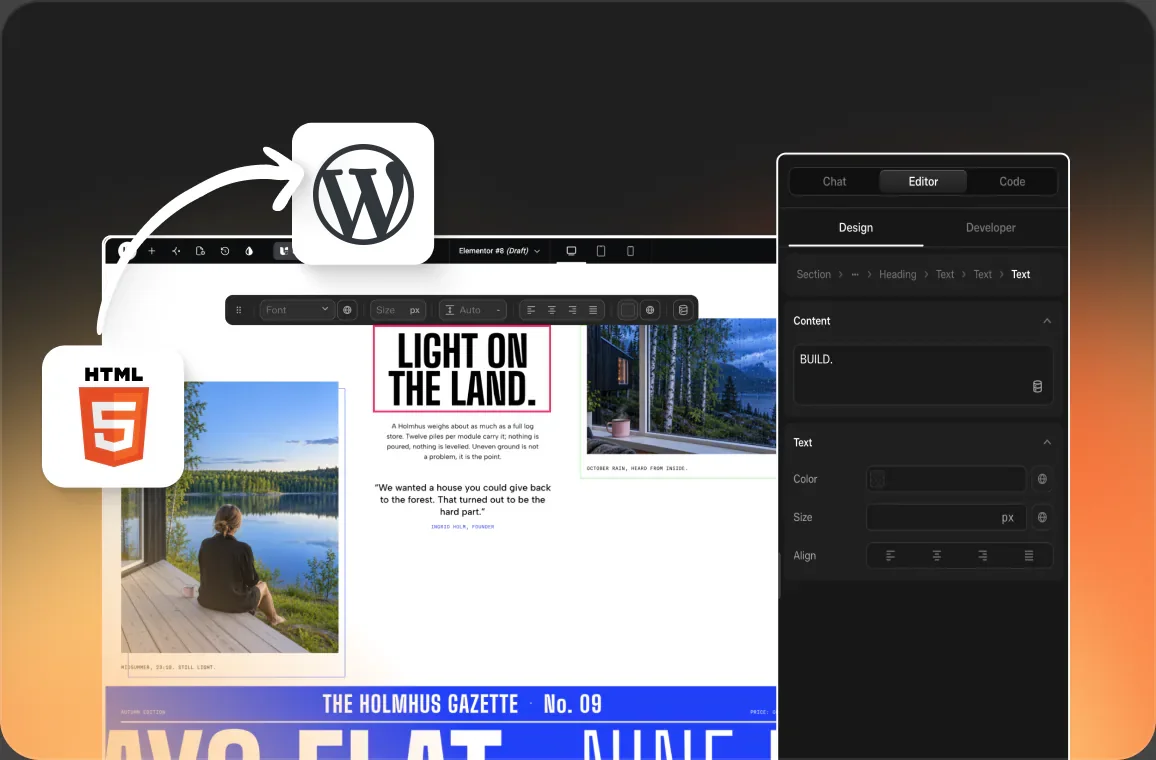The image size is (1156, 760).
Task: Switch to tablet preview mode
Action: [x=601, y=251]
